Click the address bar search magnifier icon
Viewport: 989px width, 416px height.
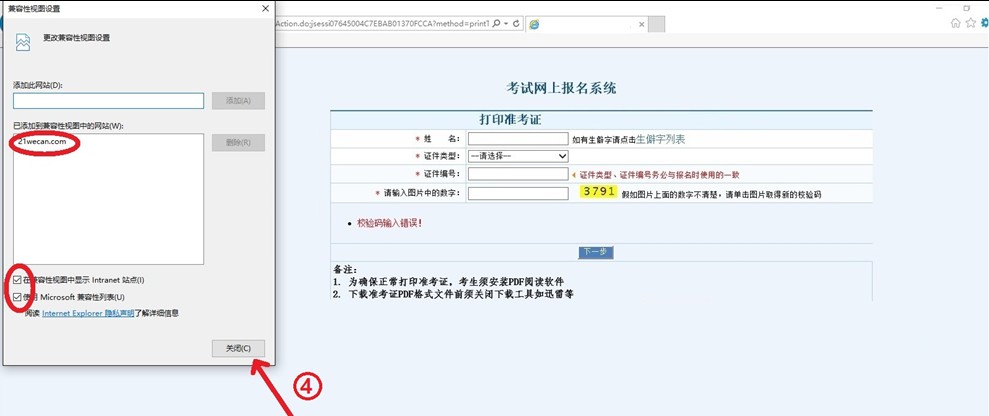[x=496, y=22]
